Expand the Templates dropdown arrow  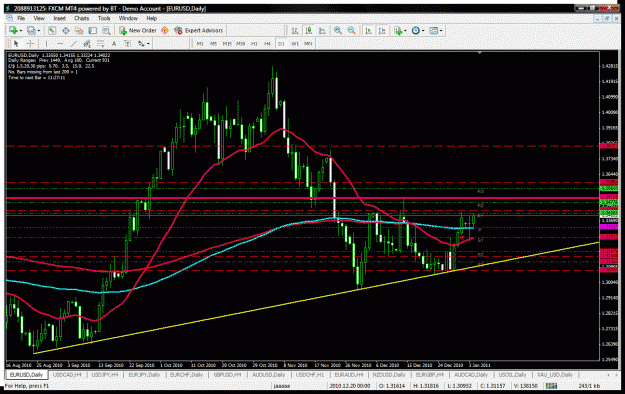(x=441, y=31)
